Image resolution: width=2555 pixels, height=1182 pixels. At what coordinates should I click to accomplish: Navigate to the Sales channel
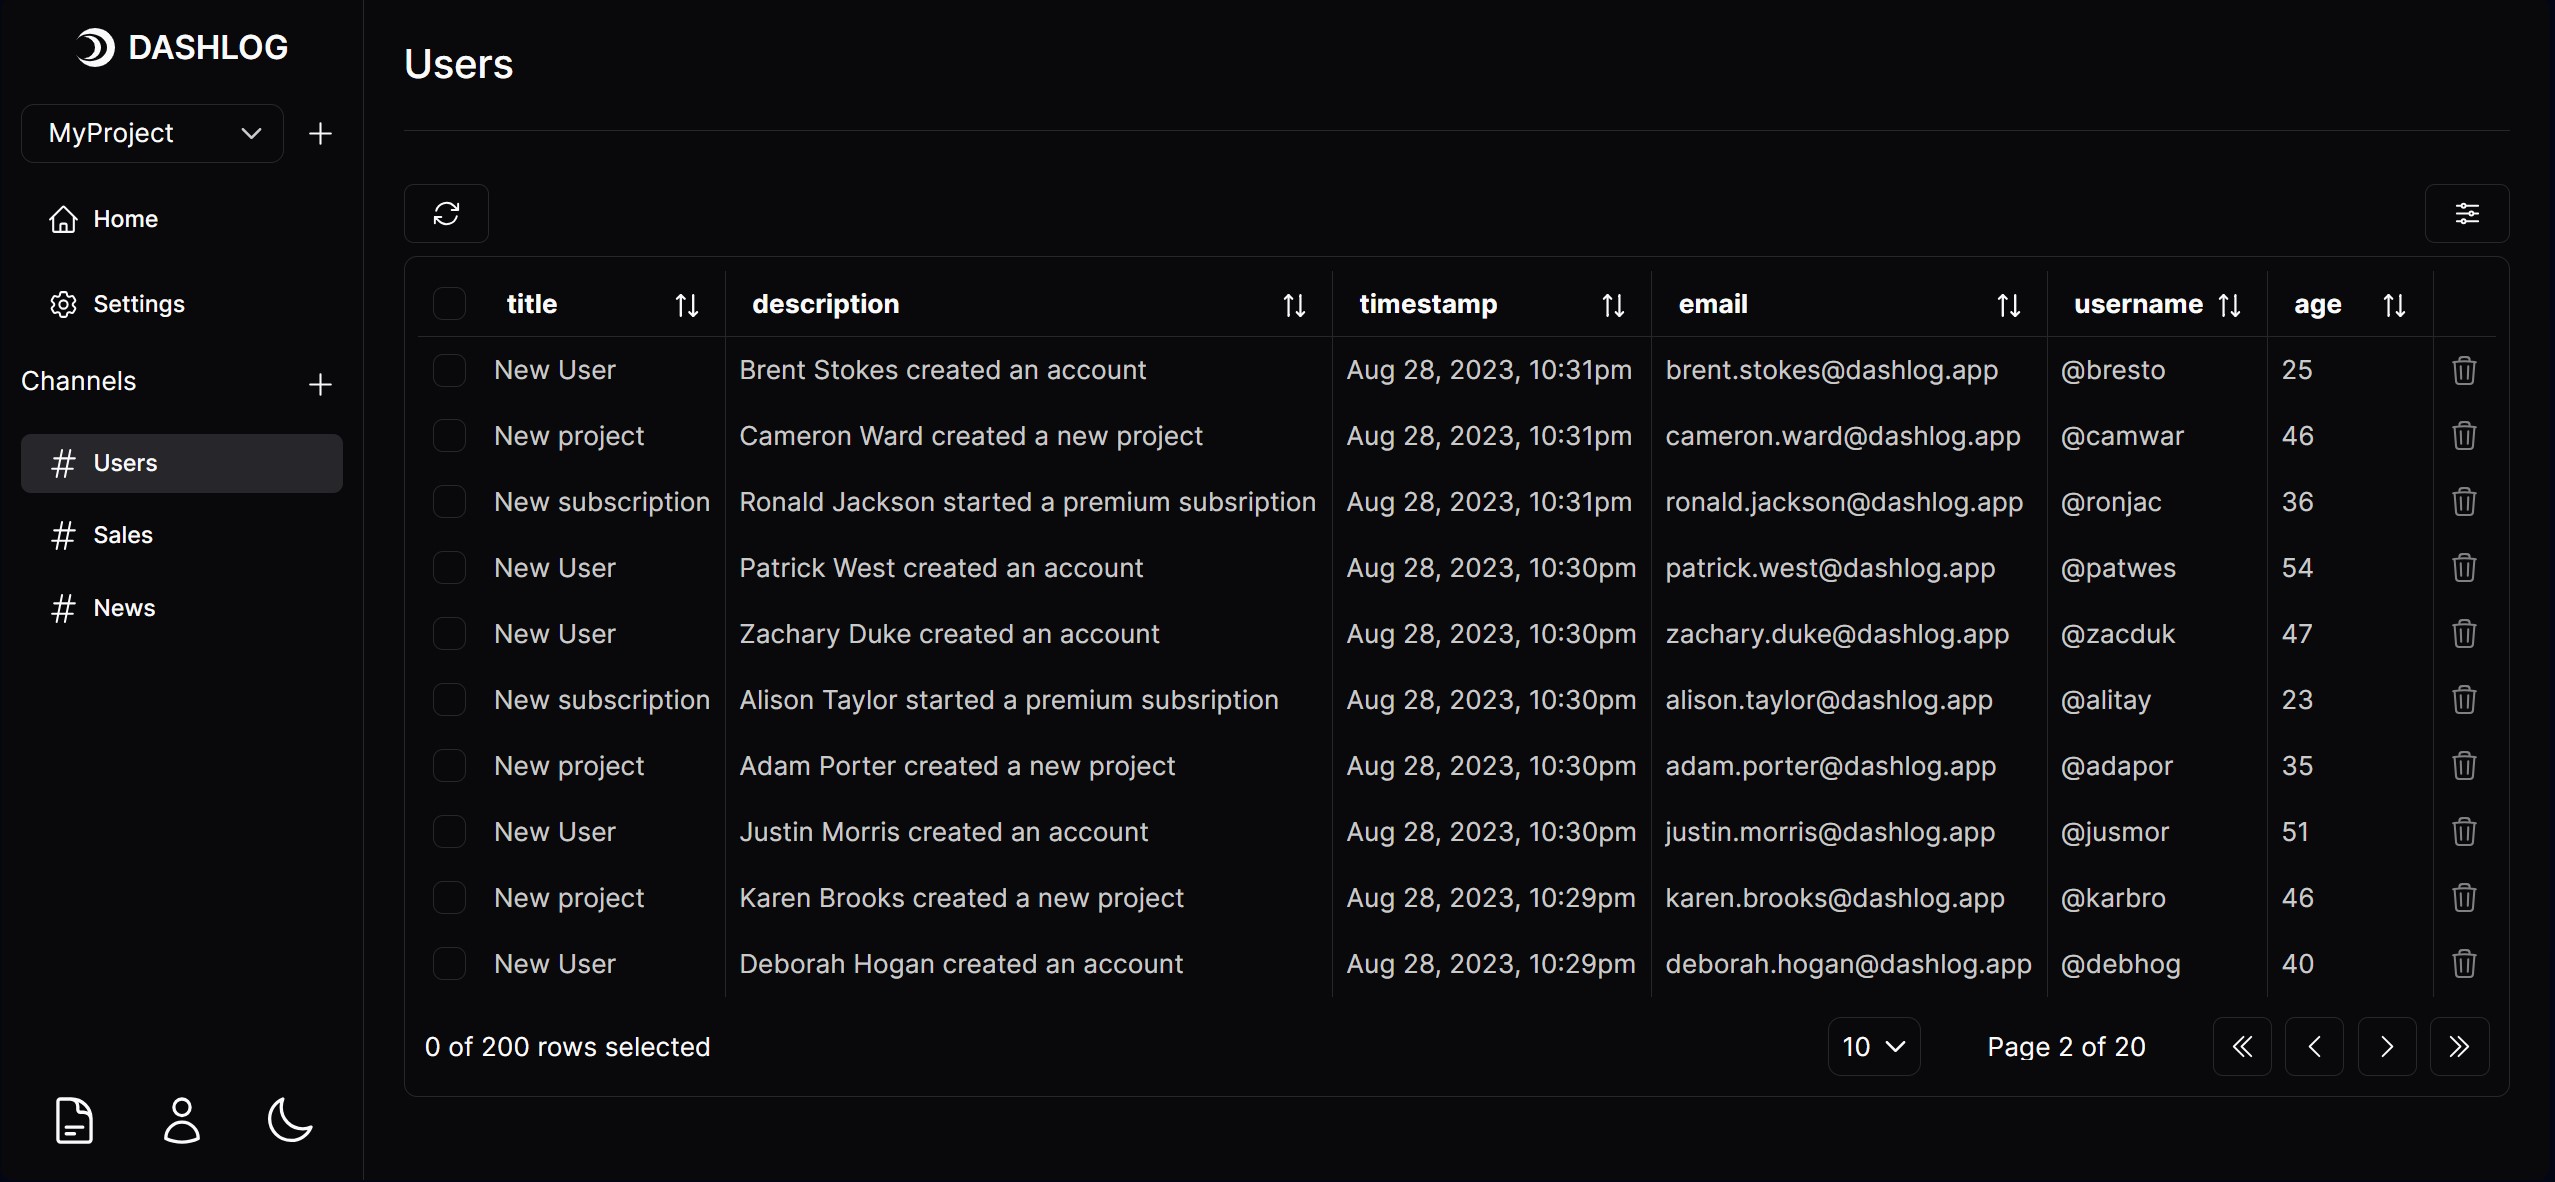pos(124,535)
